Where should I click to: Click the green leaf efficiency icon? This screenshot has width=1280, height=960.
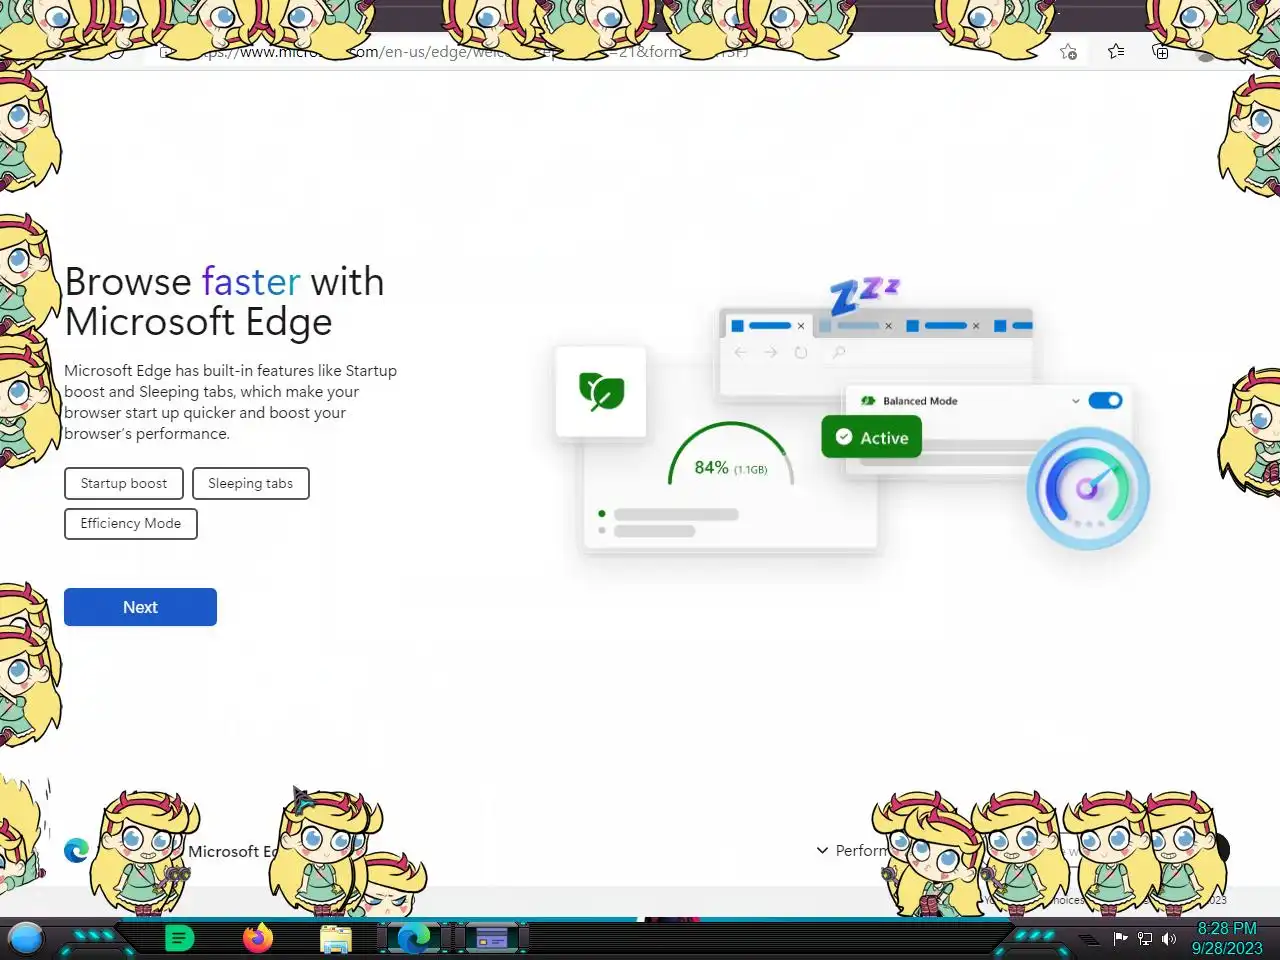click(601, 391)
